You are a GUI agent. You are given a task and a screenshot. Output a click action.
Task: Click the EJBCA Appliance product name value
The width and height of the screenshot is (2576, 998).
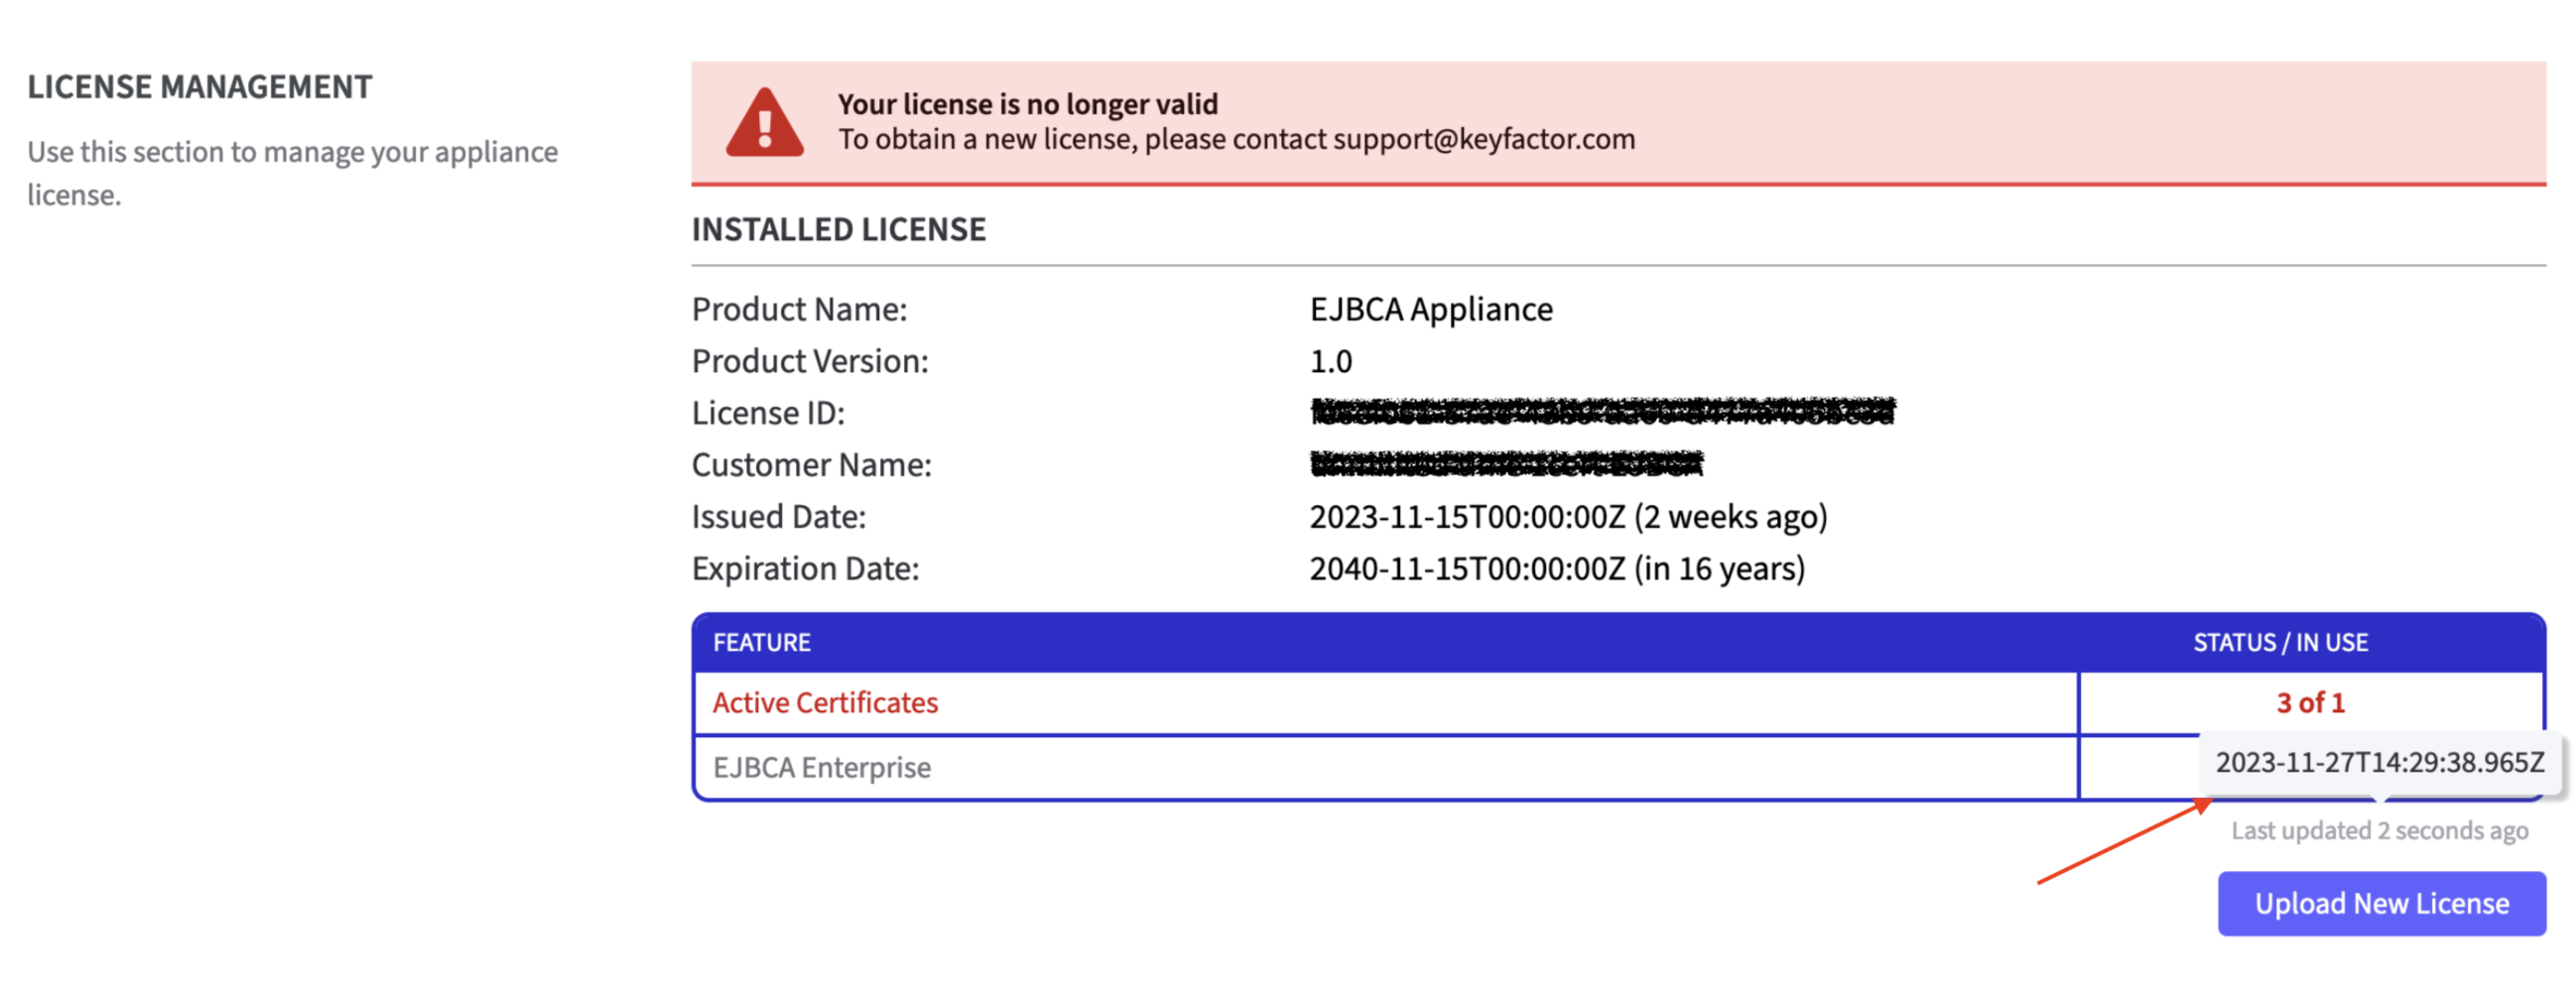pos(1431,309)
